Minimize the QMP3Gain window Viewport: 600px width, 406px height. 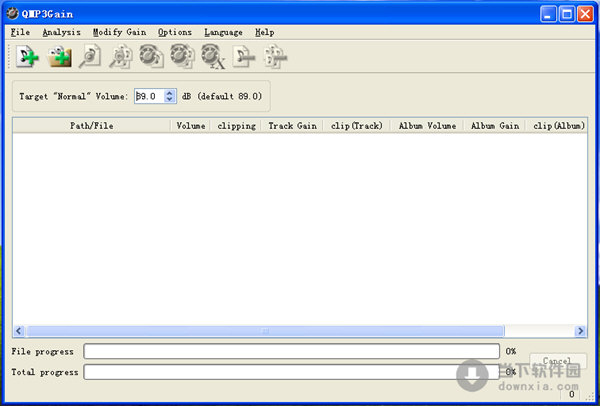click(548, 14)
